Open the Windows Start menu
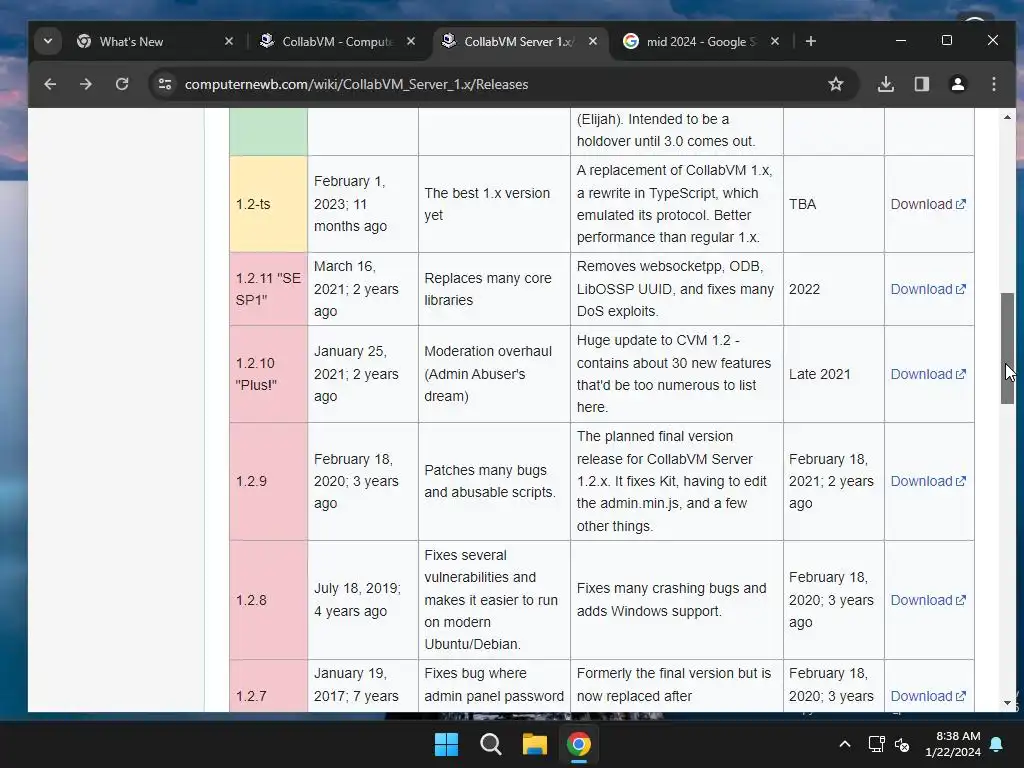The height and width of the screenshot is (768, 1024). pos(447,744)
